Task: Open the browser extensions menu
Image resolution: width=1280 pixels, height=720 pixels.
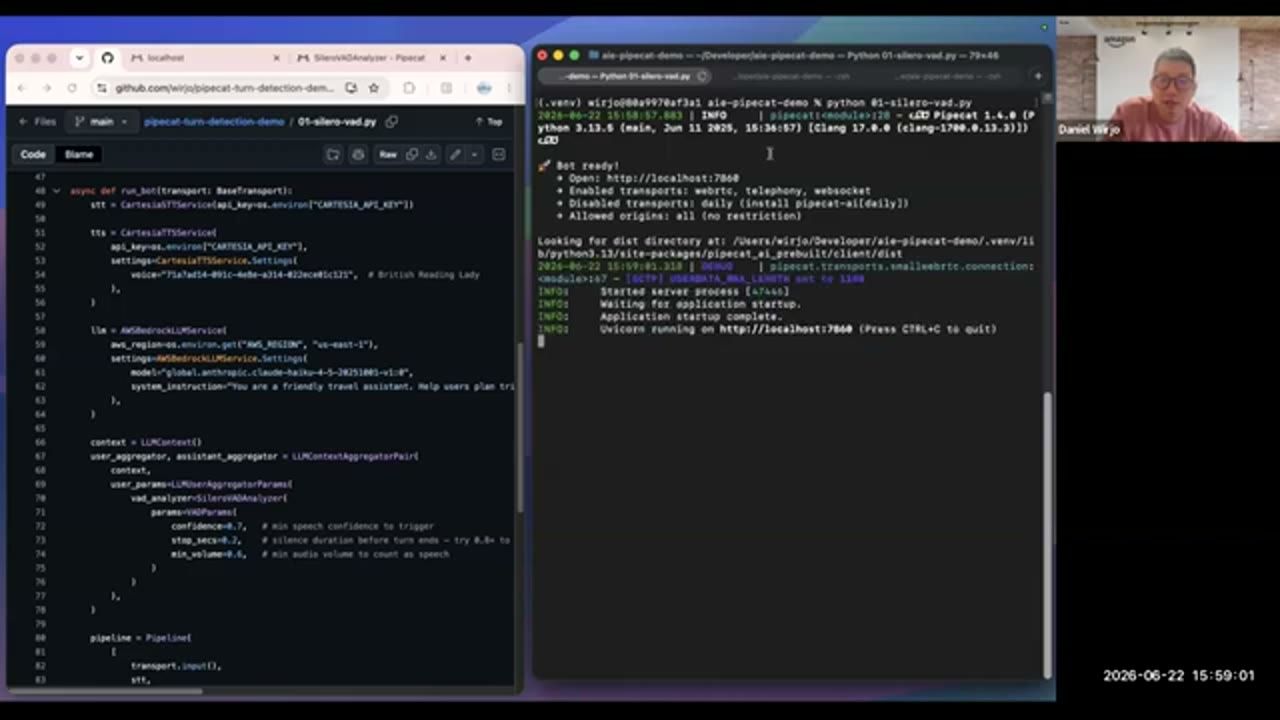Action: [409, 88]
